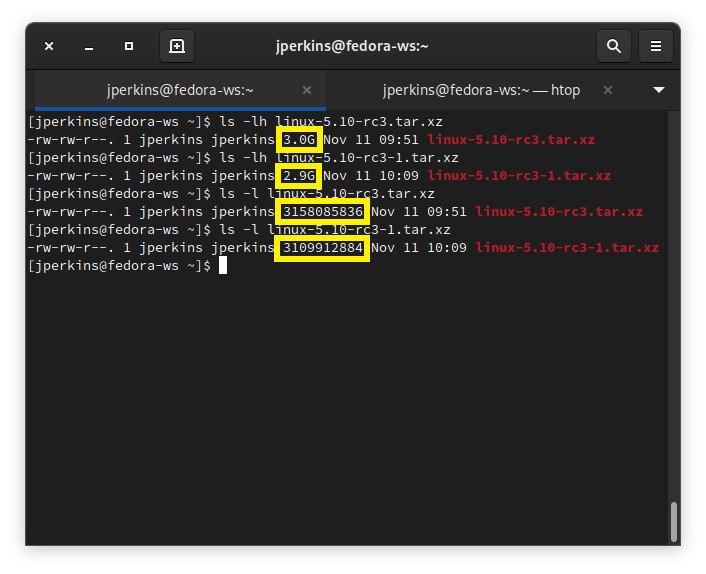Switch to the htop tab
This screenshot has height=574, width=706.
tap(481, 90)
